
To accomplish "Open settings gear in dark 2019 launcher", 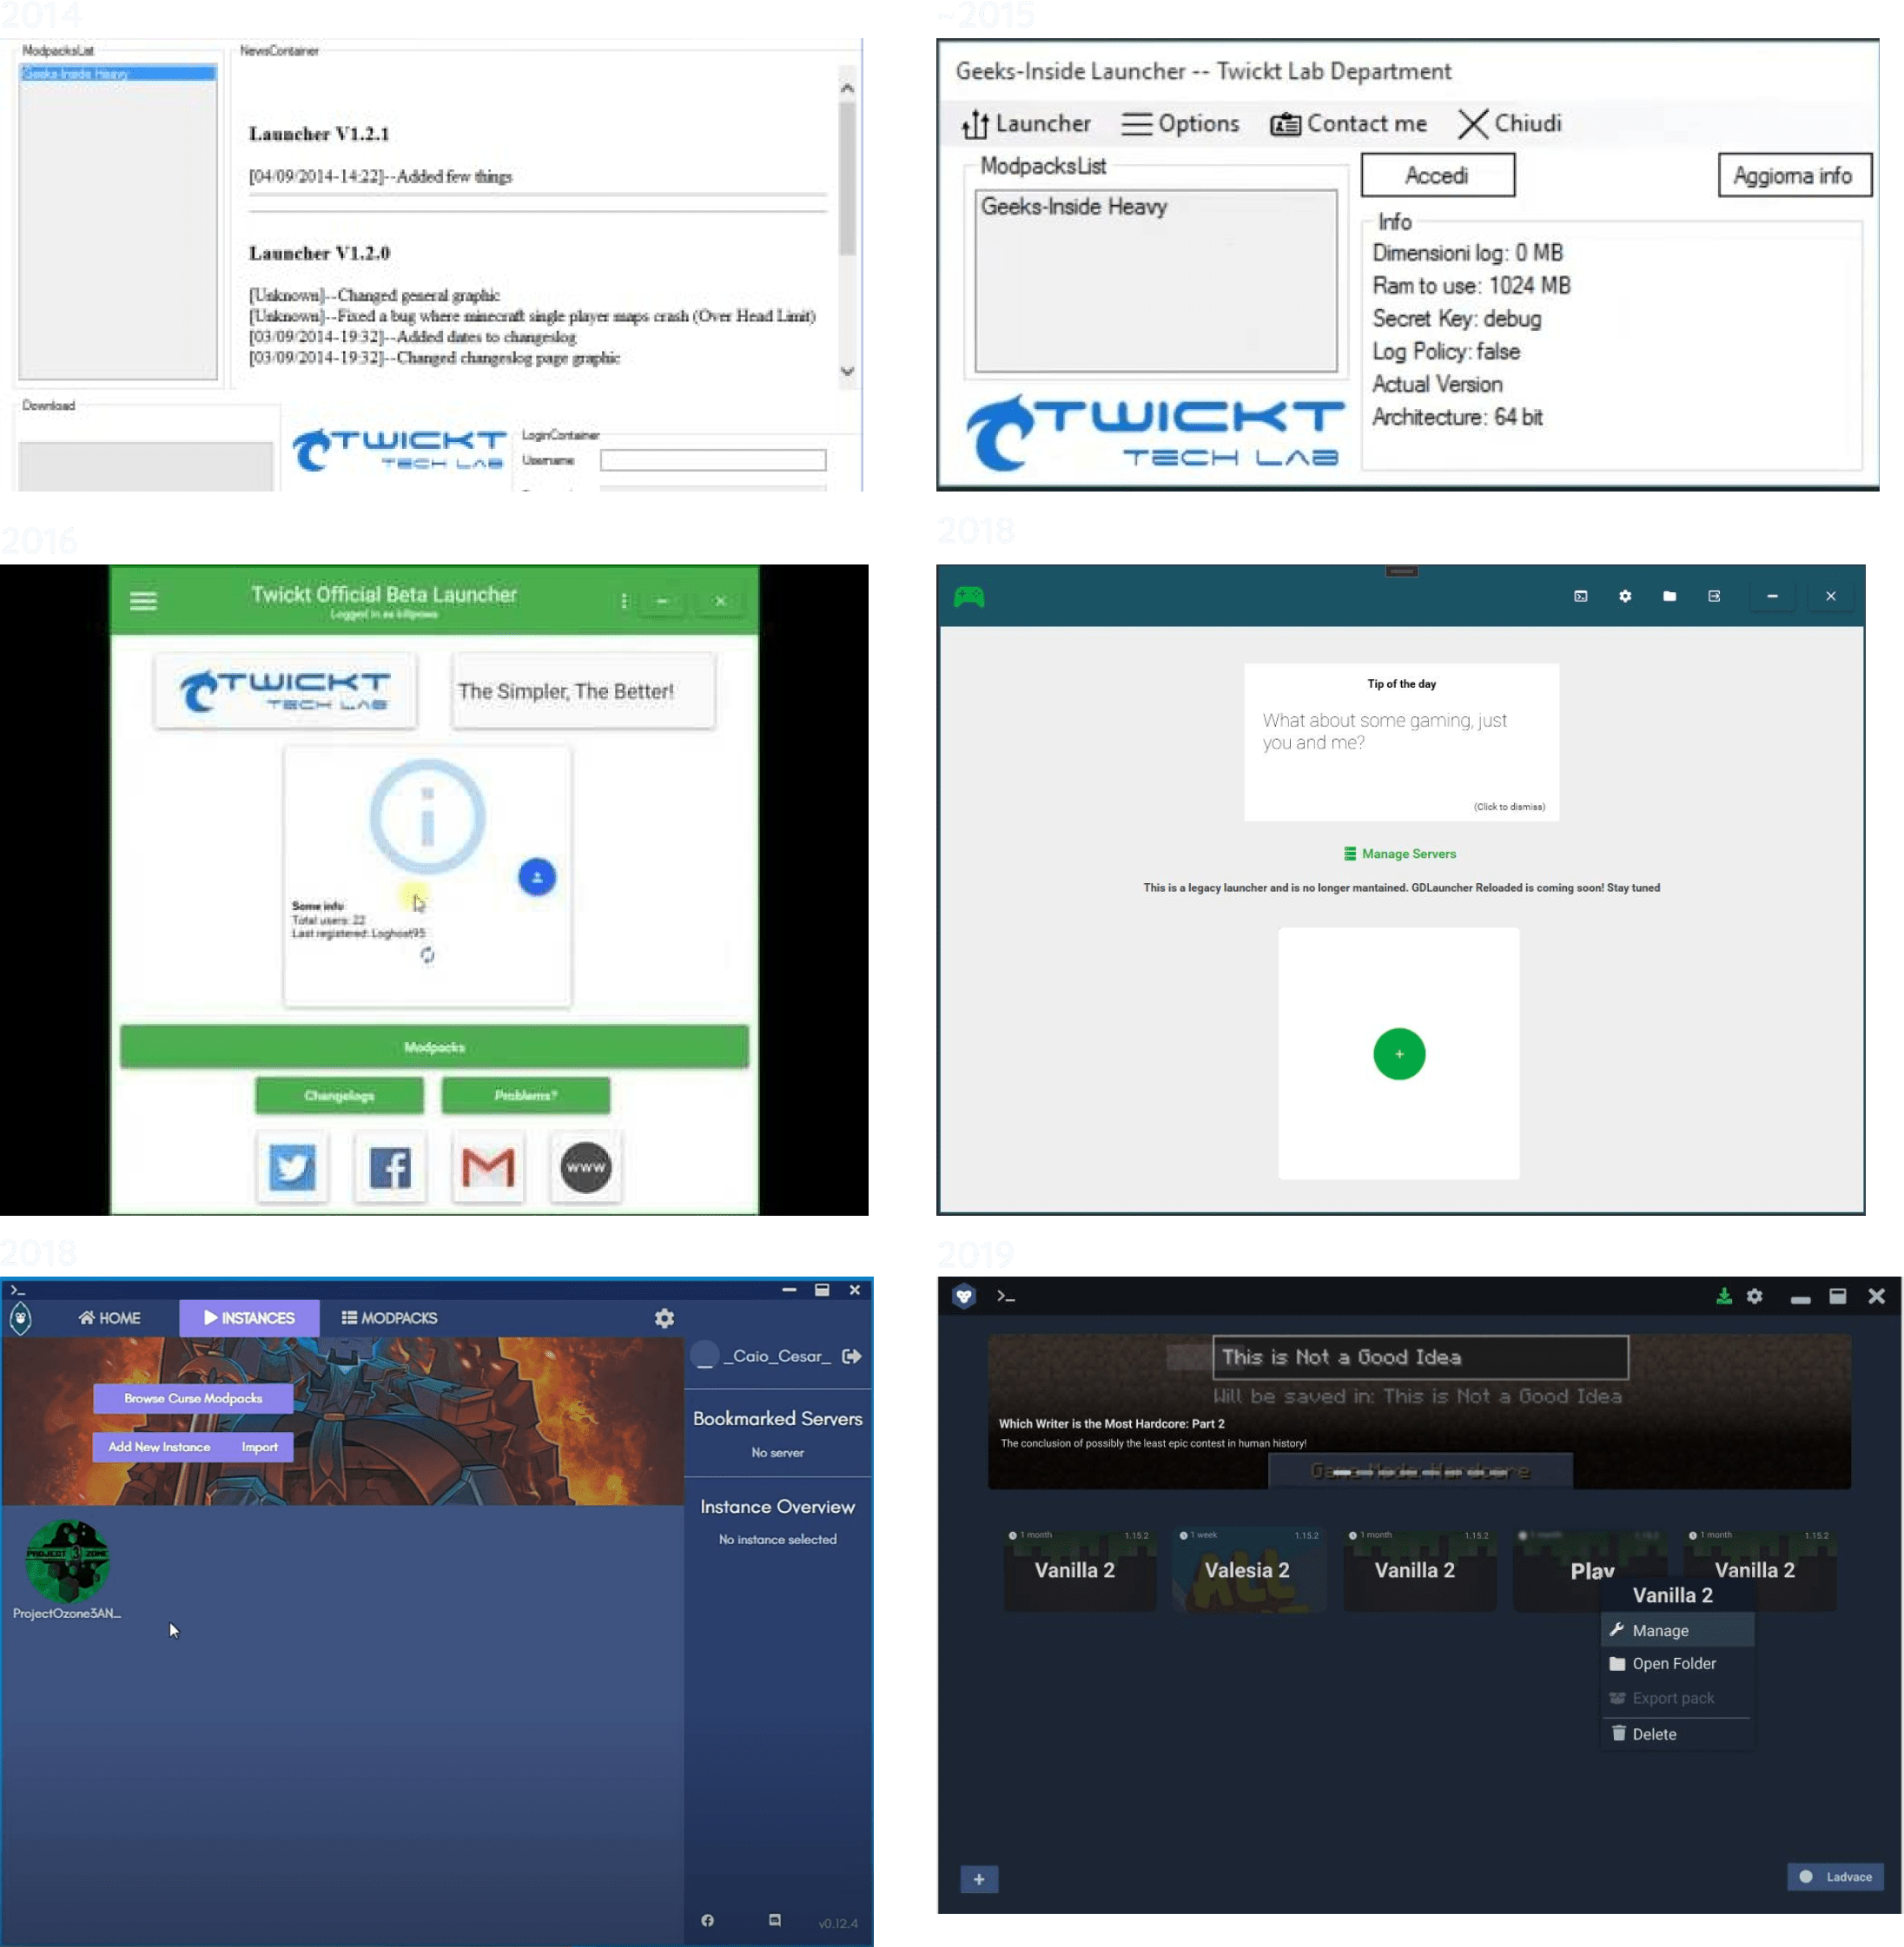I will click(1755, 1296).
